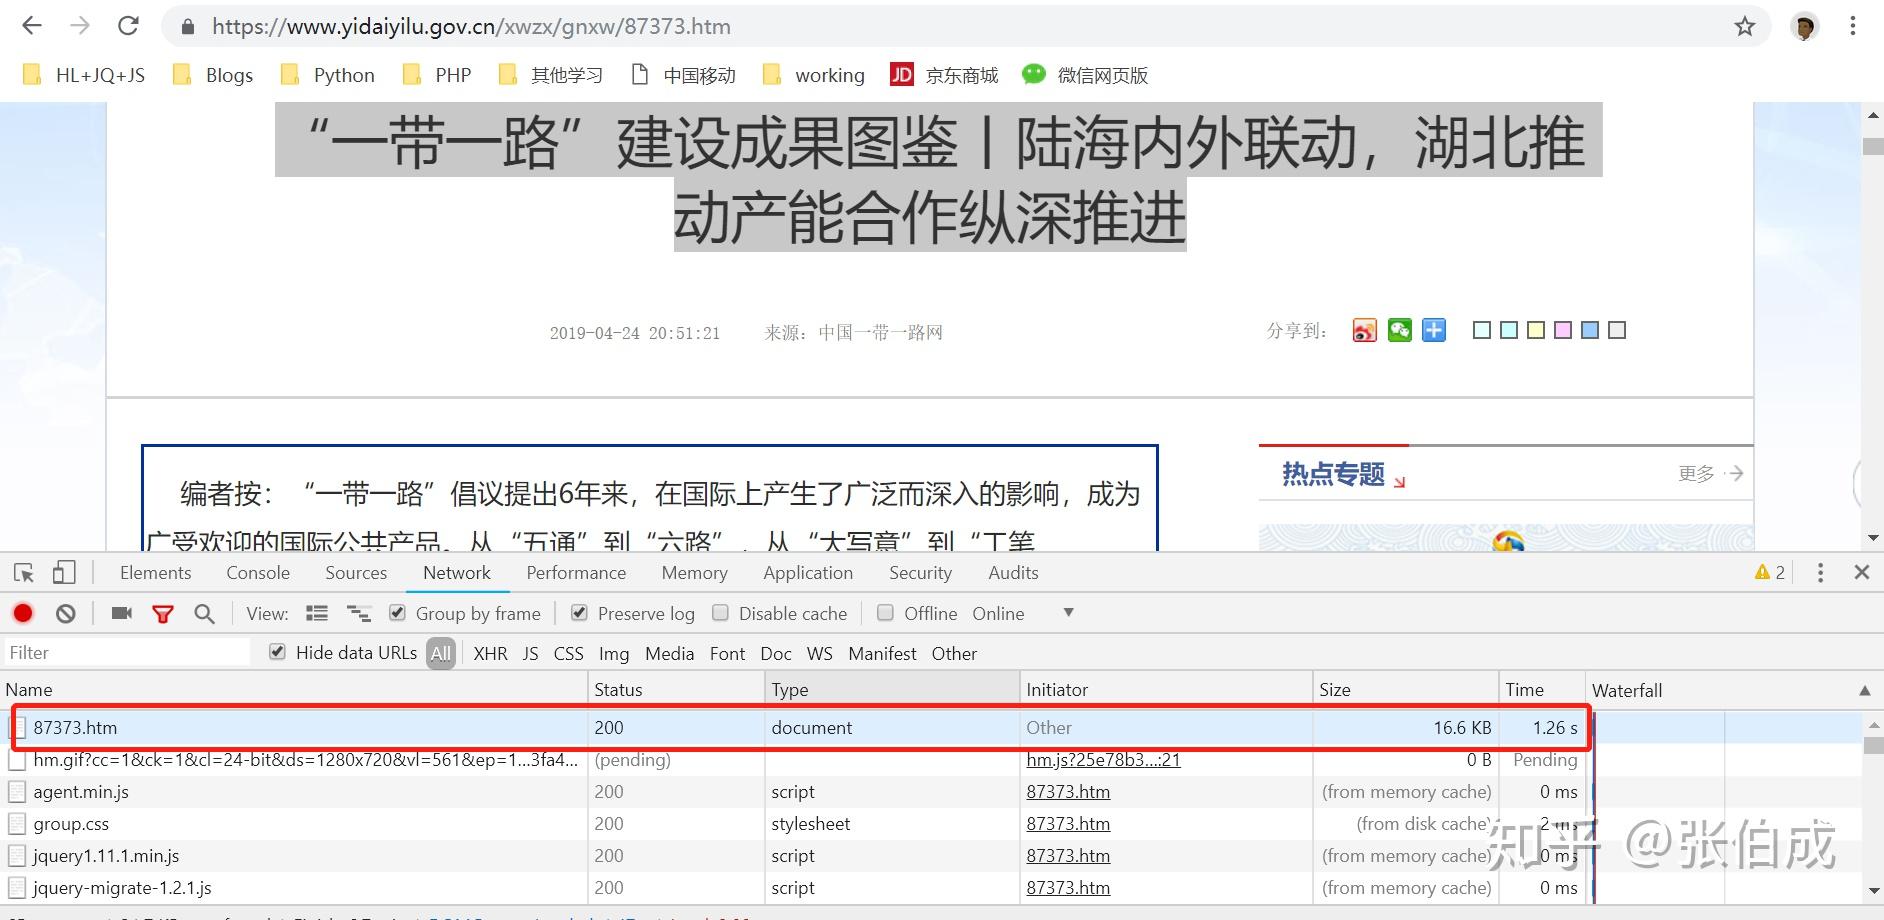Open the network throttling dropdown

pos(1068,613)
